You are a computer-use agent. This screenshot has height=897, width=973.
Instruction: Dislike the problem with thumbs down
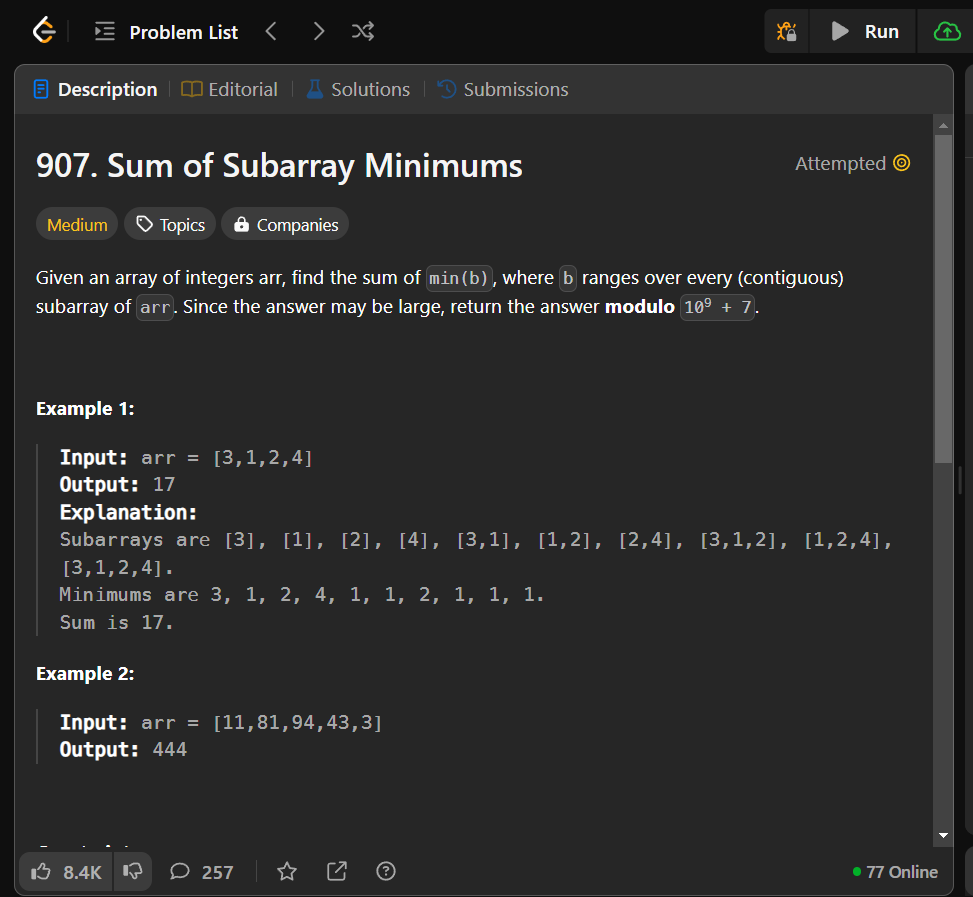pos(132,872)
